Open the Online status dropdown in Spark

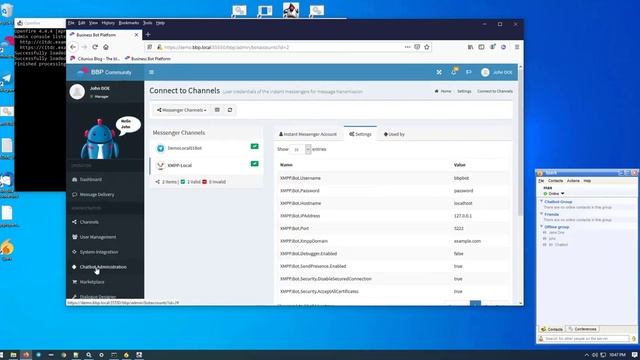[x=554, y=193]
